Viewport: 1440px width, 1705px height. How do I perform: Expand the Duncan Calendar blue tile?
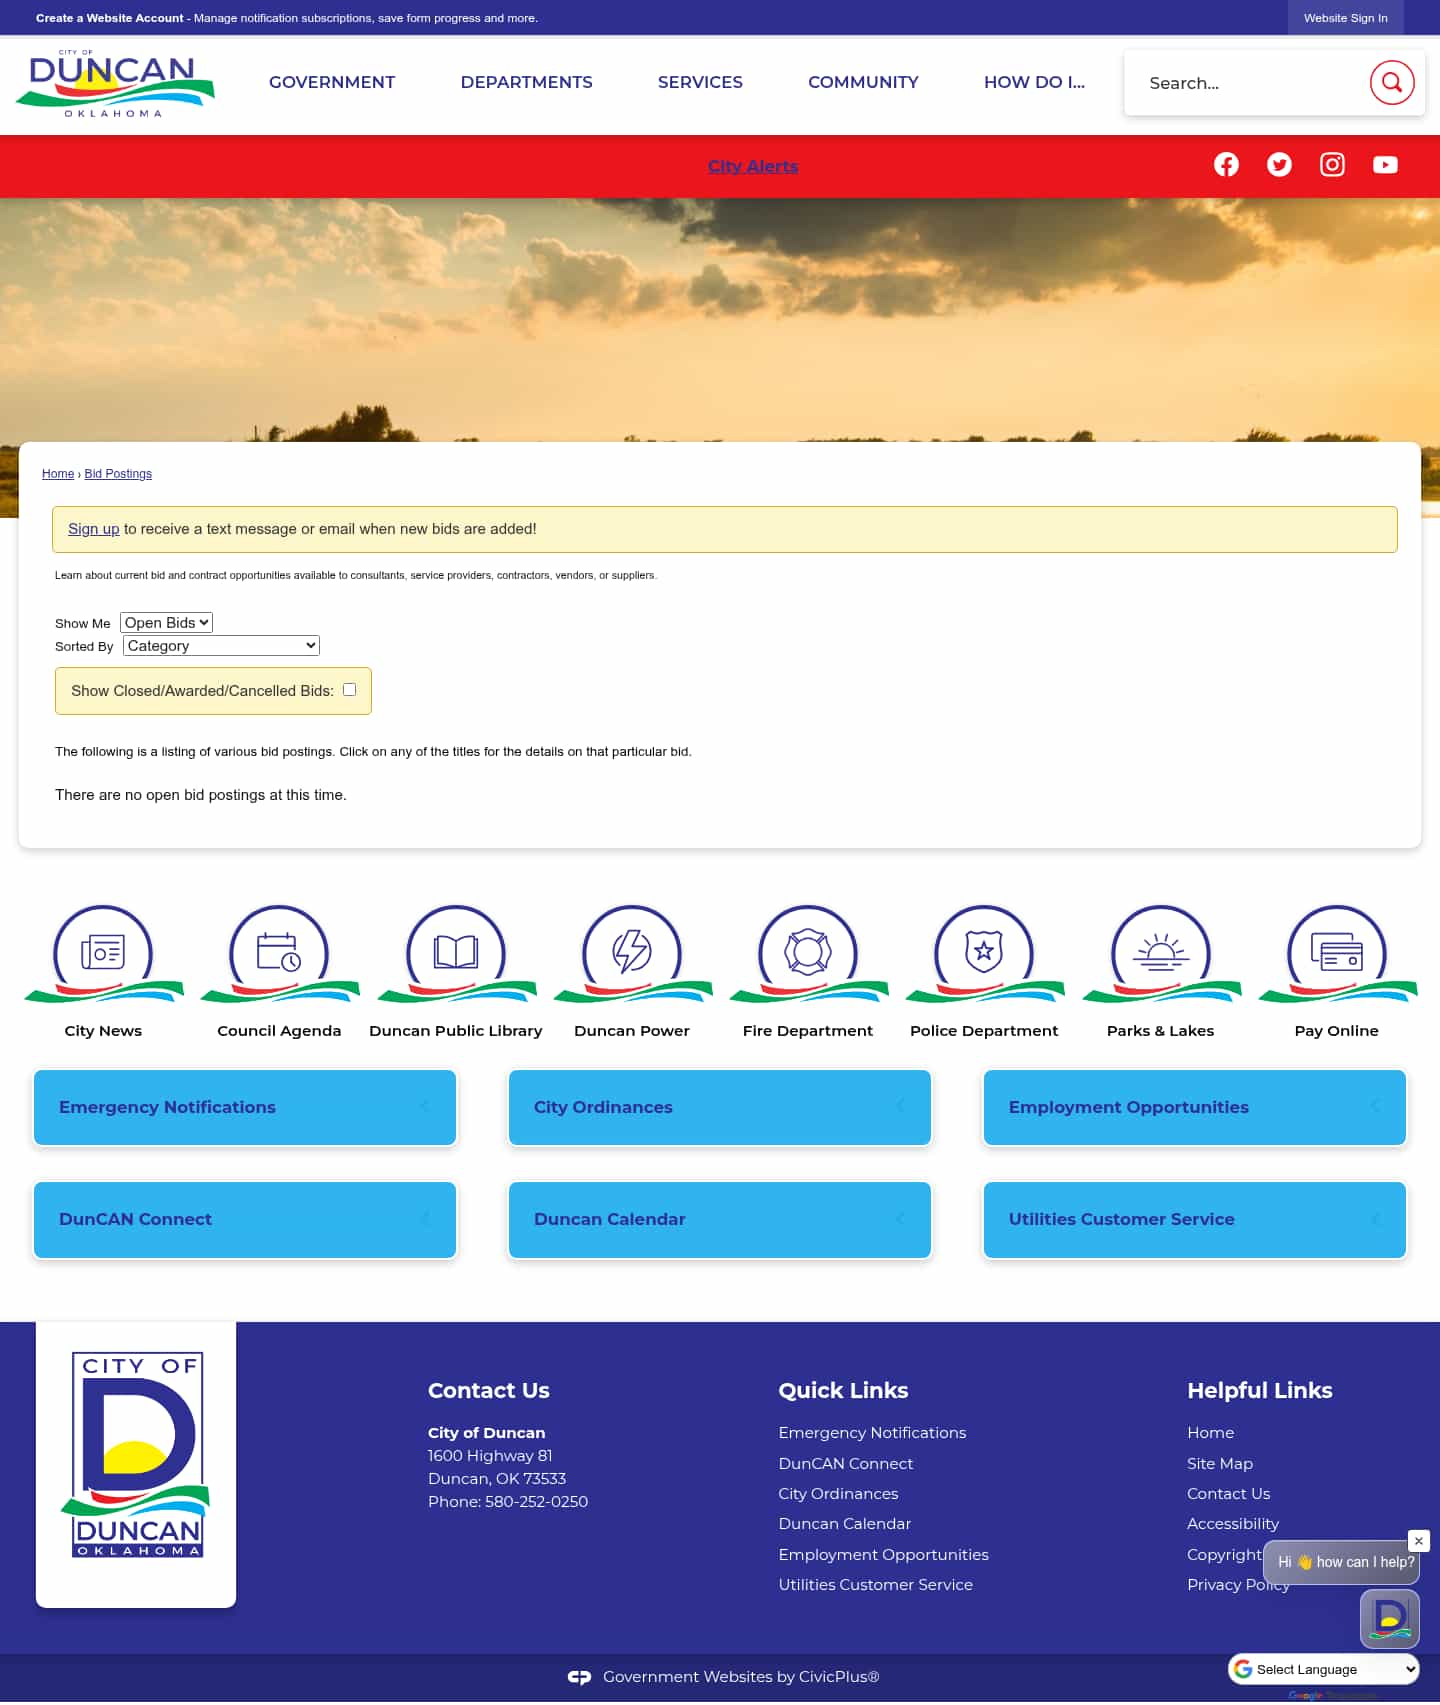click(720, 1219)
